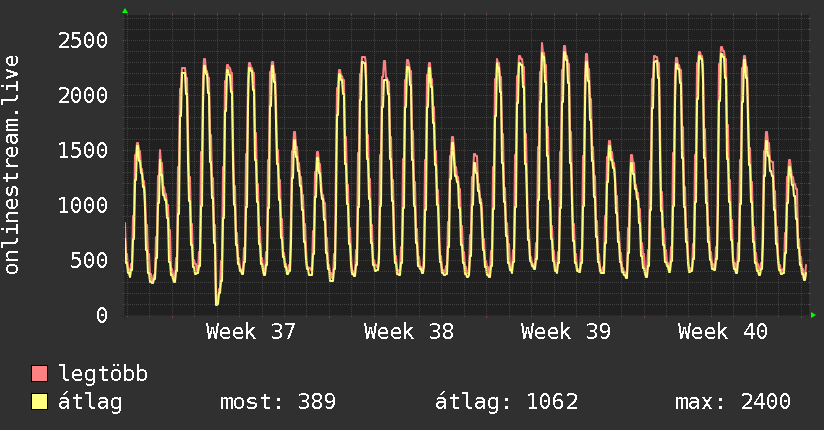Click the 2000 y-axis tick label
The width and height of the screenshot is (824, 430).
click(83, 96)
